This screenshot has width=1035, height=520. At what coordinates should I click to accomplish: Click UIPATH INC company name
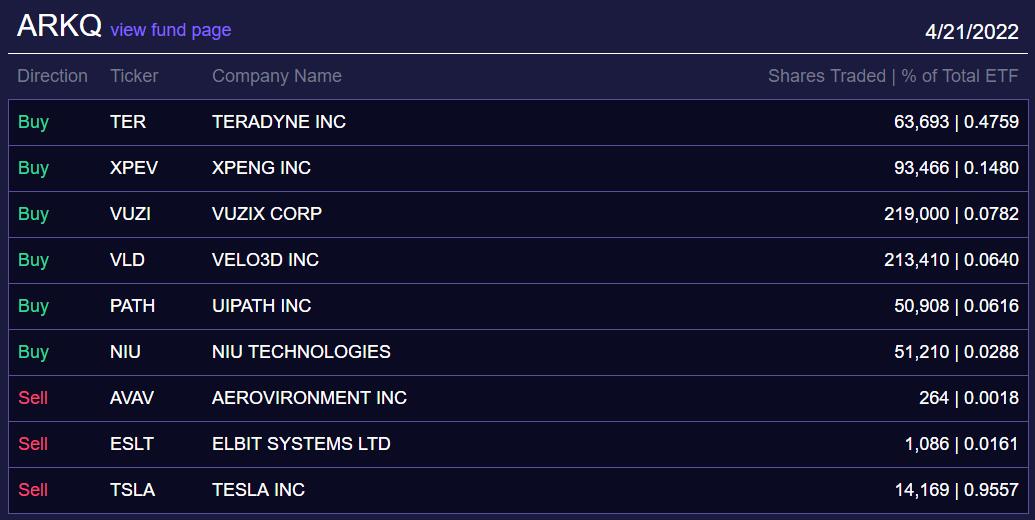click(x=261, y=306)
